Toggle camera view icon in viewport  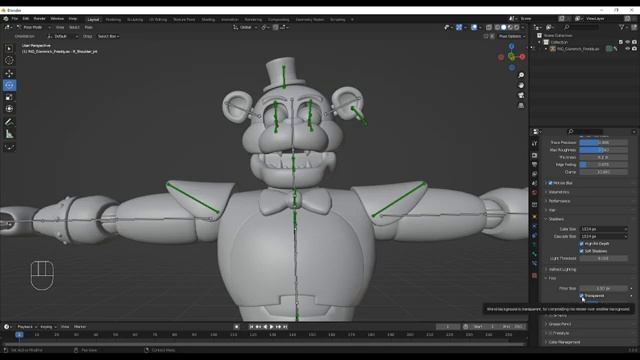click(521, 95)
